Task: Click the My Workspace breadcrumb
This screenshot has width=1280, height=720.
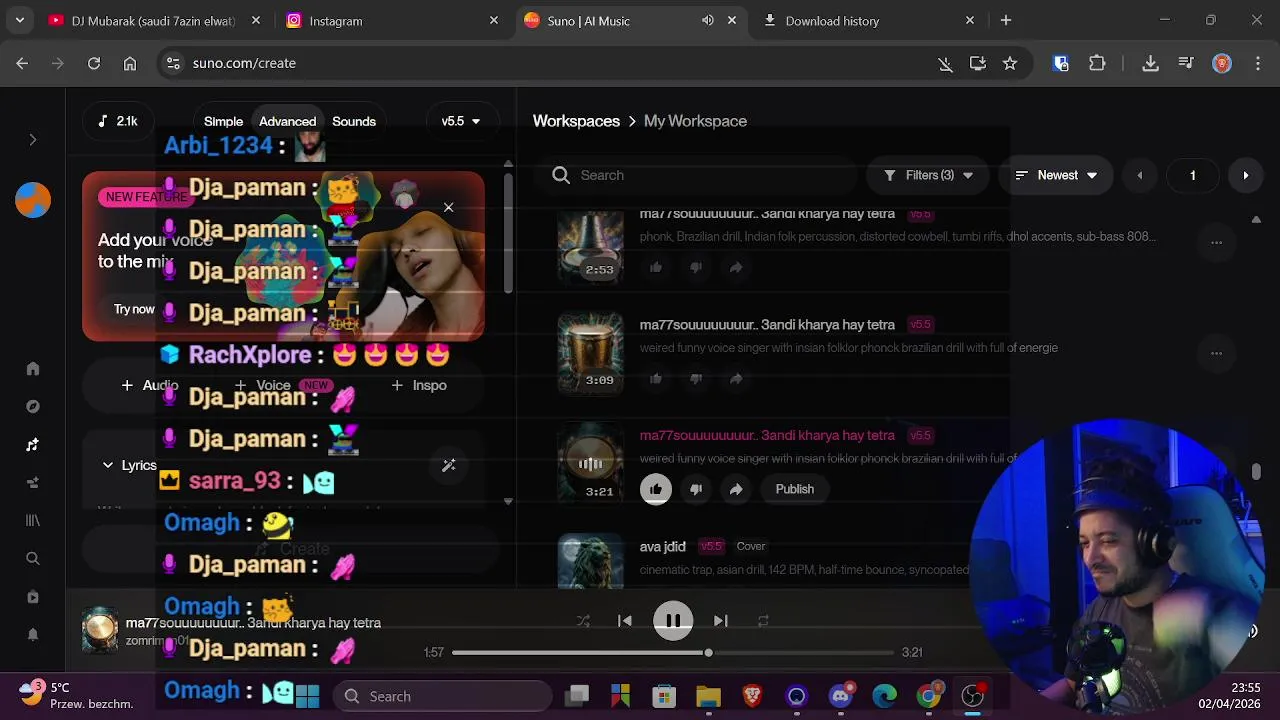Action: (695, 121)
